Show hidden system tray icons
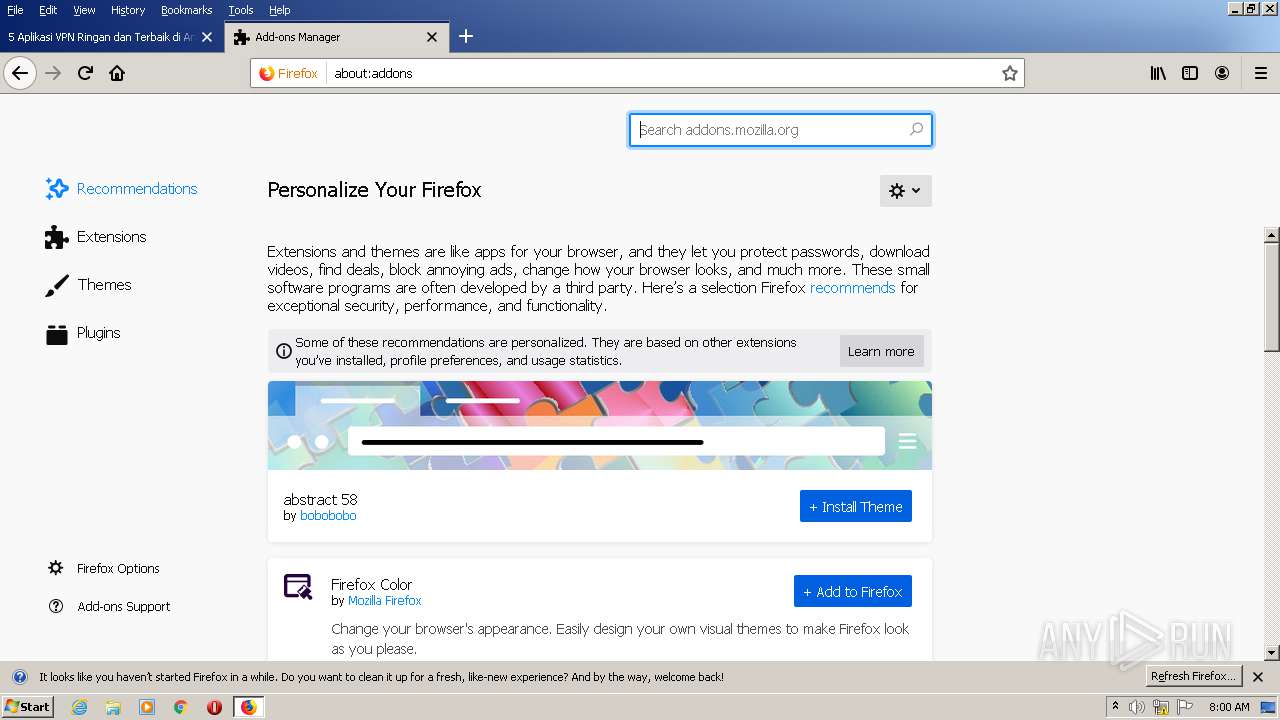The height and width of the screenshot is (720, 1280). pyautogui.click(x=1115, y=707)
